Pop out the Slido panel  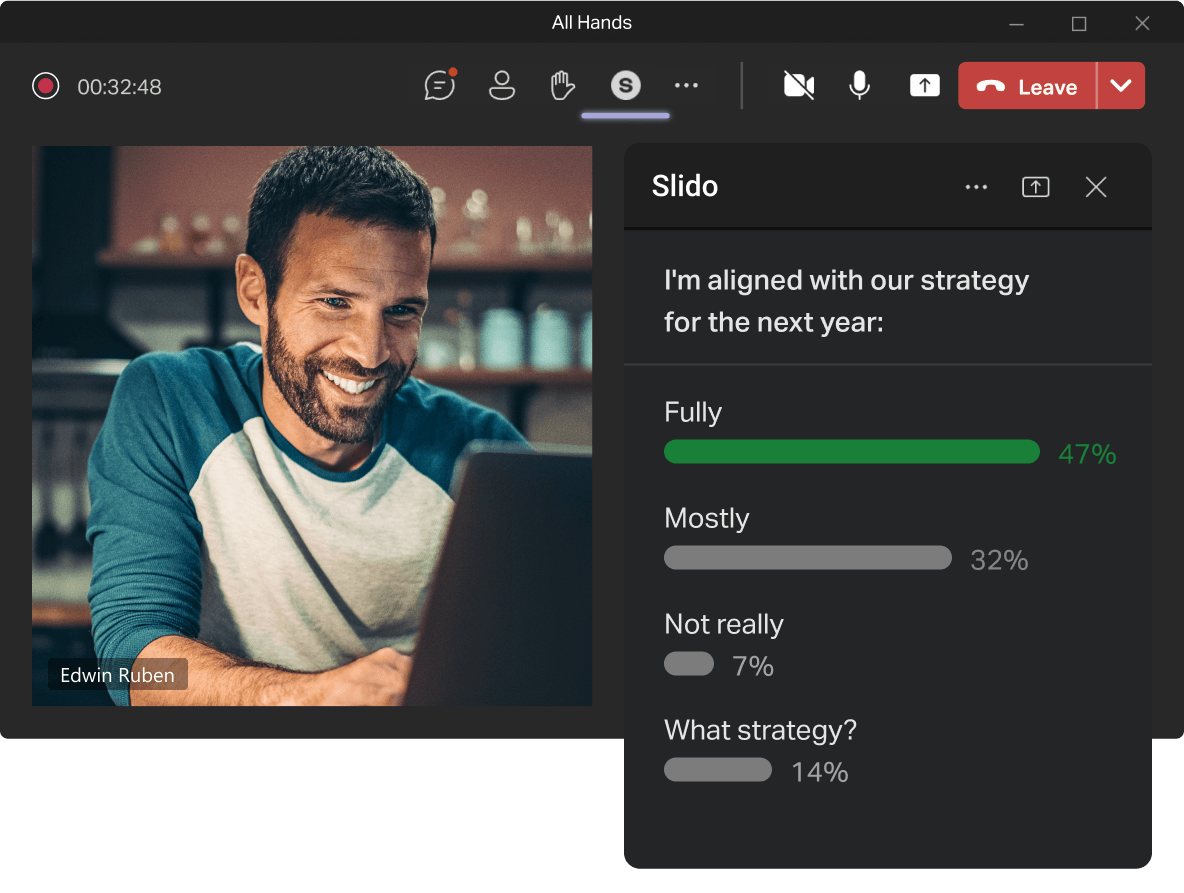pos(1035,187)
